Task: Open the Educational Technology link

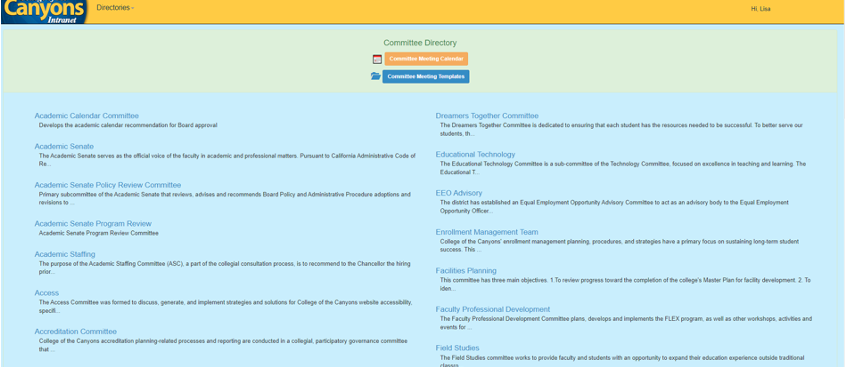Action: click(475, 154)
